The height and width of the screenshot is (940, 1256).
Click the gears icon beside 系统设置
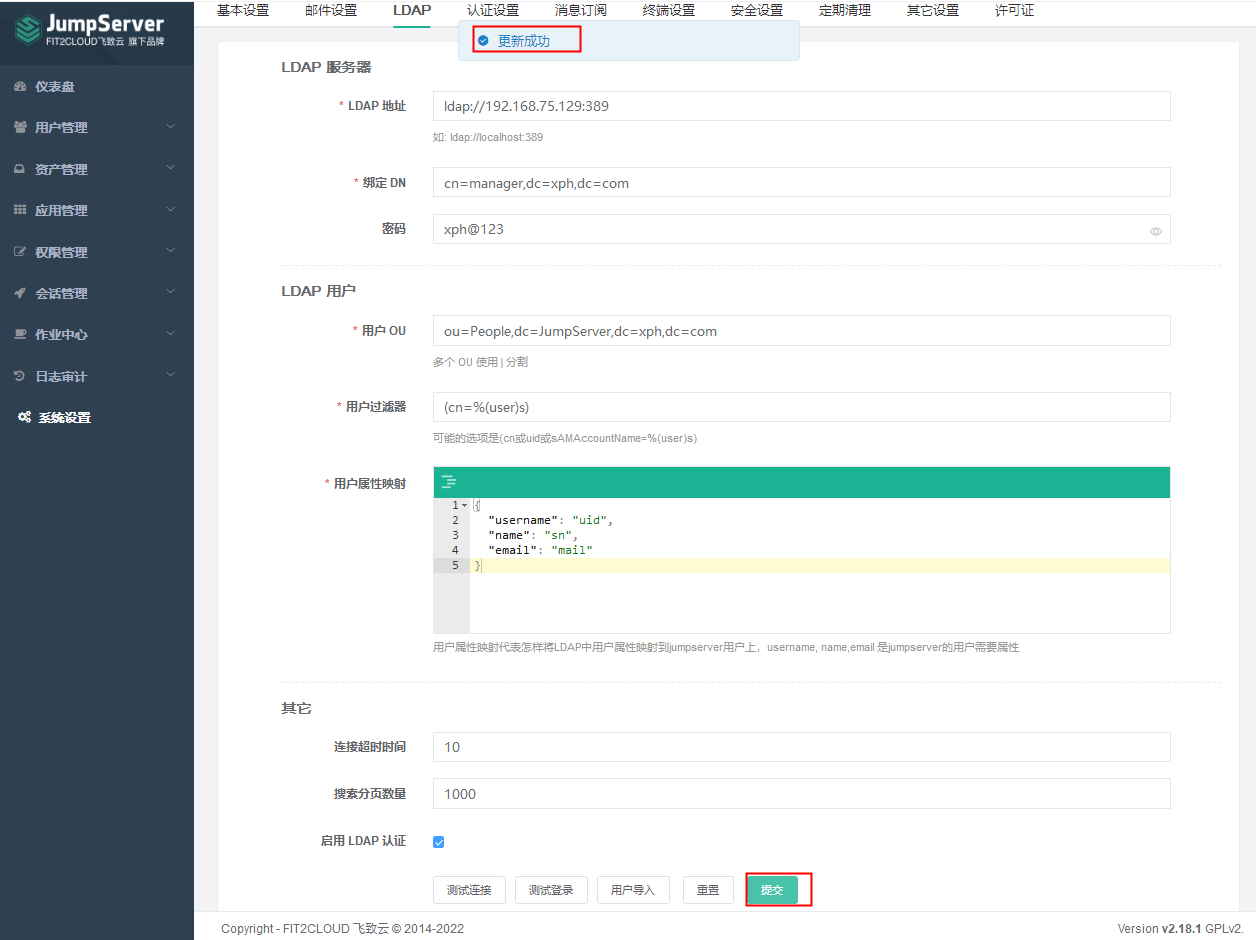coord(25,418)
